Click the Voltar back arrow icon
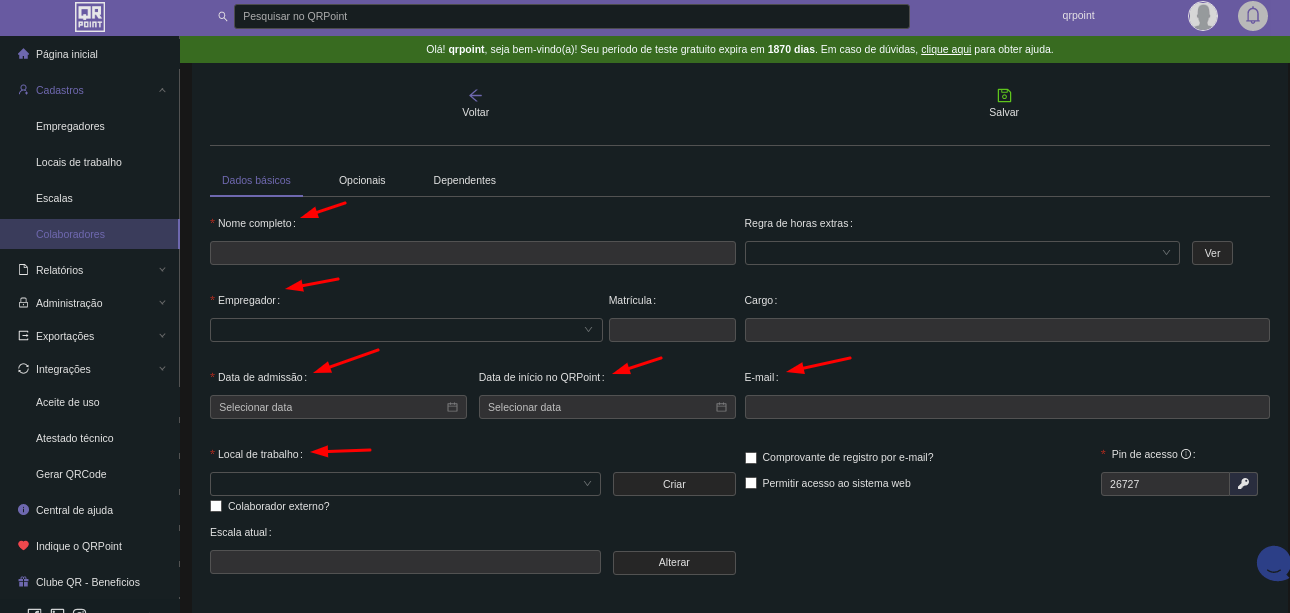The image size is (1290, 613). [x=475, y=95]
